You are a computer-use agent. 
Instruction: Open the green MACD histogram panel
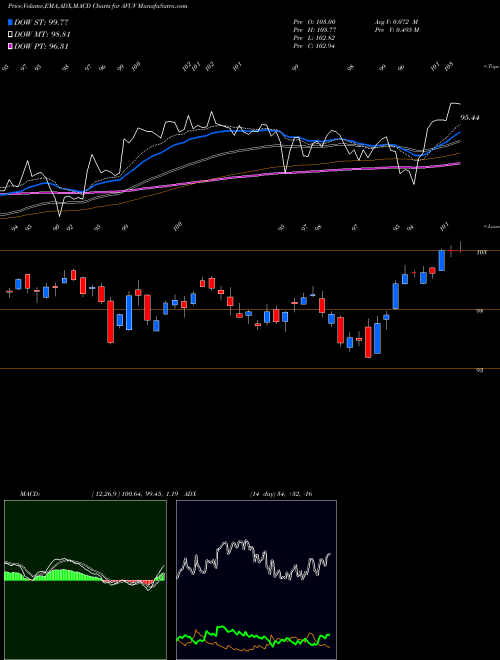(x=85, y=580)
